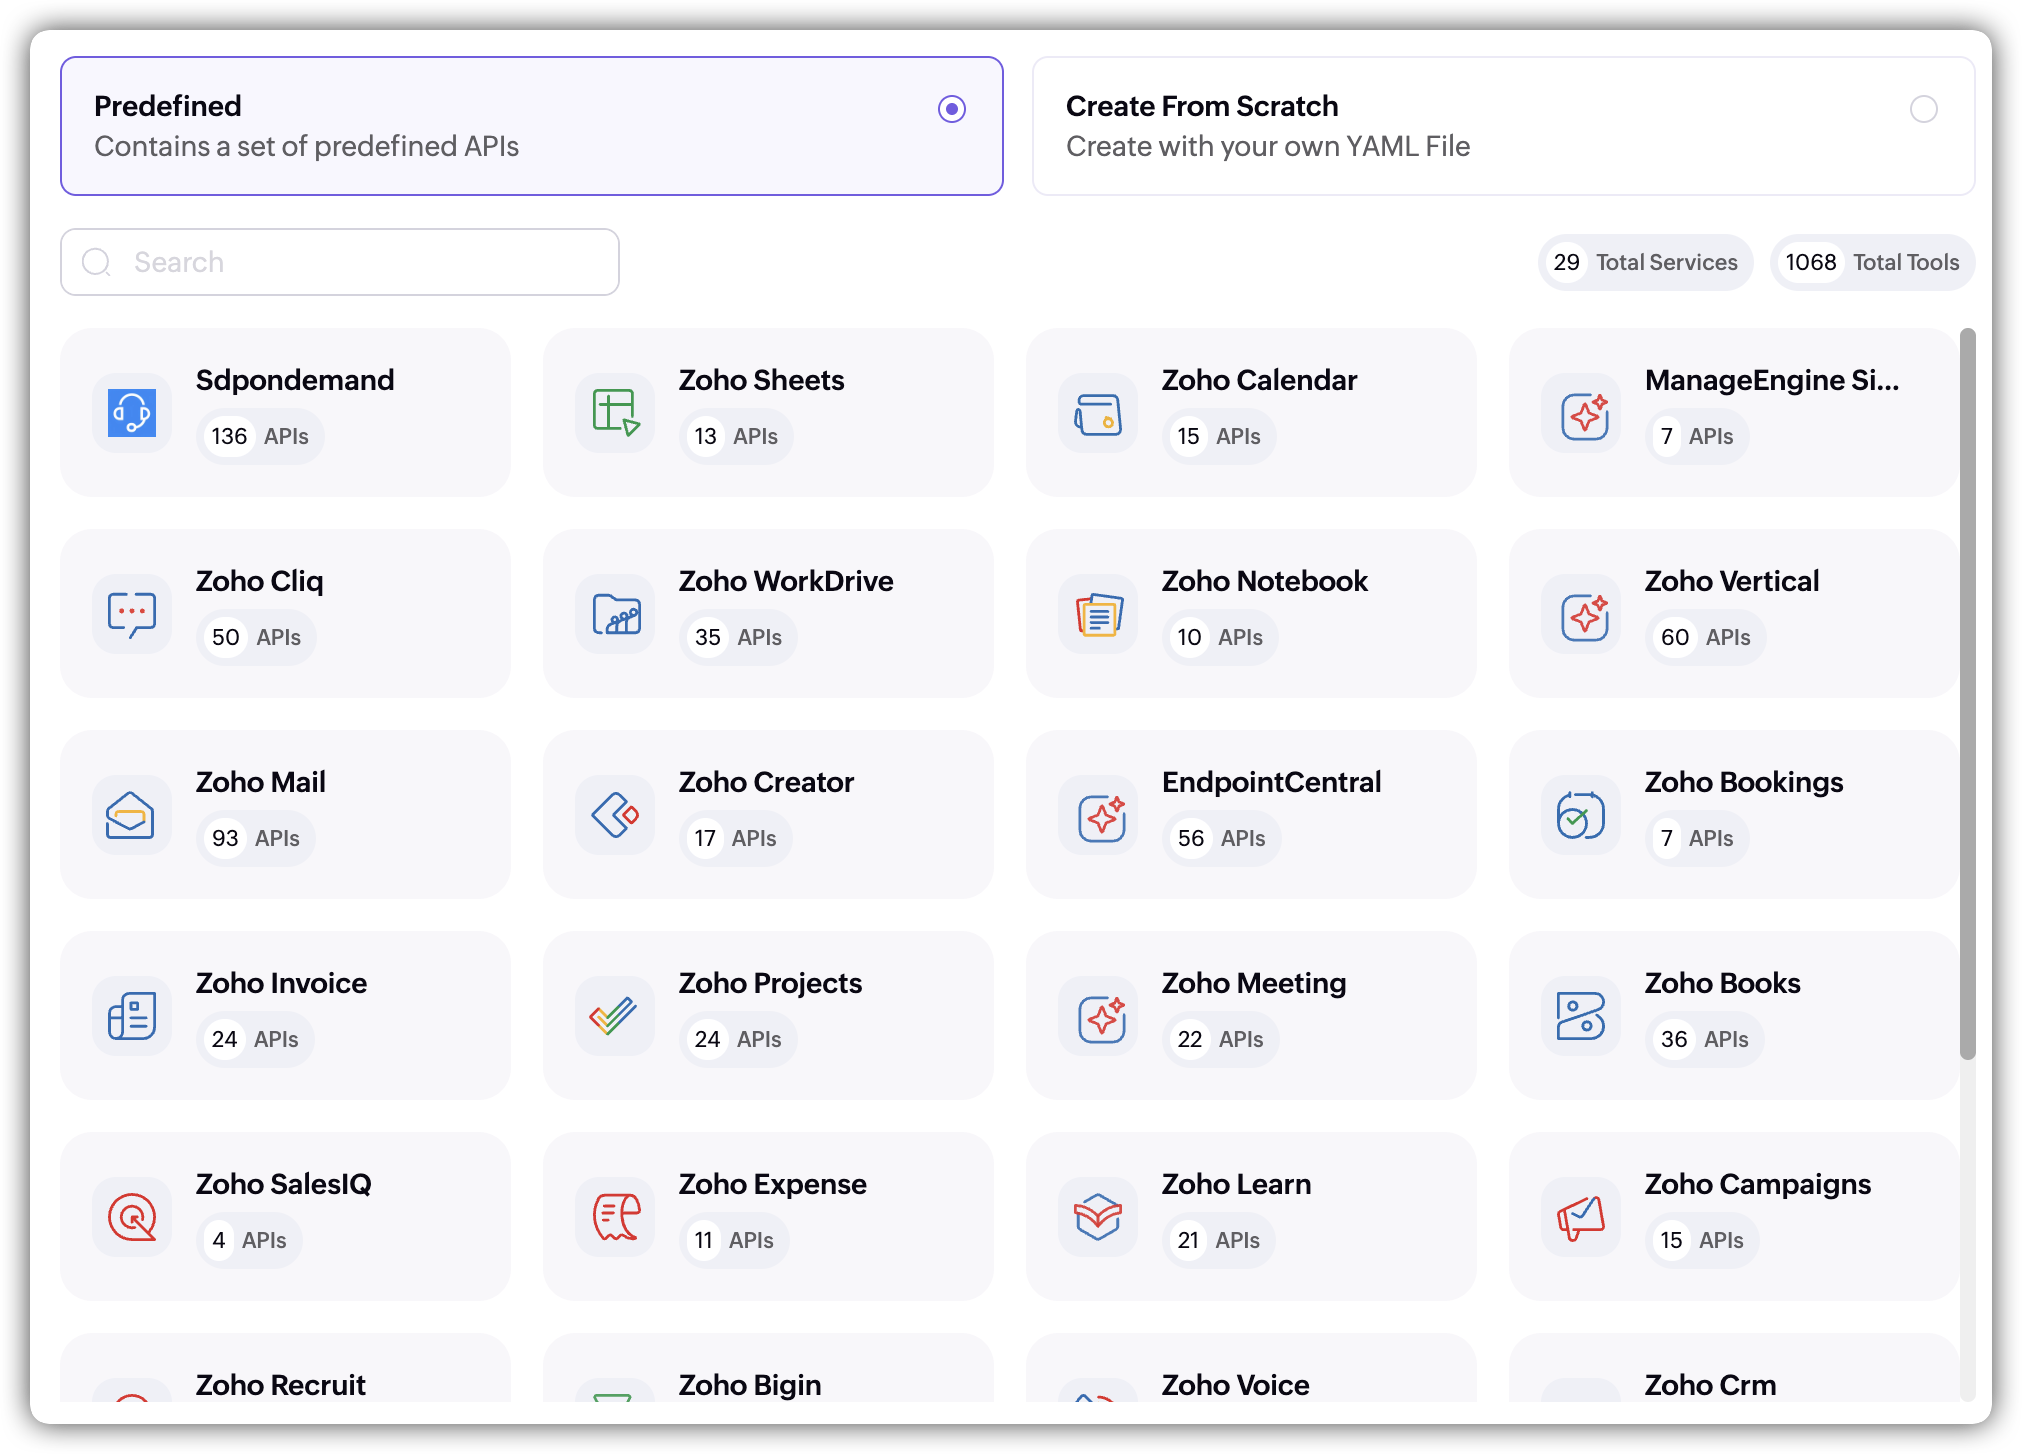The width and height of the screenshot is (2022, 1454).
Task: Click the Search services input field
Action: coord(370,262)
